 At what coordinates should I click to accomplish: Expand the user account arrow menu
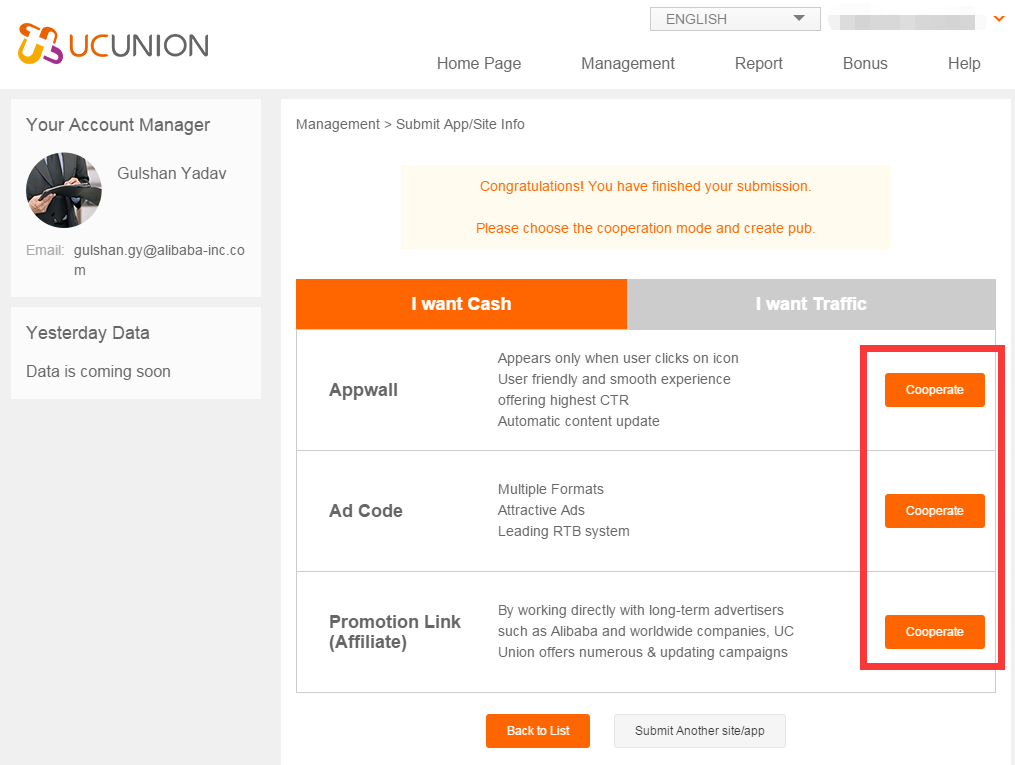coord(998,19)
